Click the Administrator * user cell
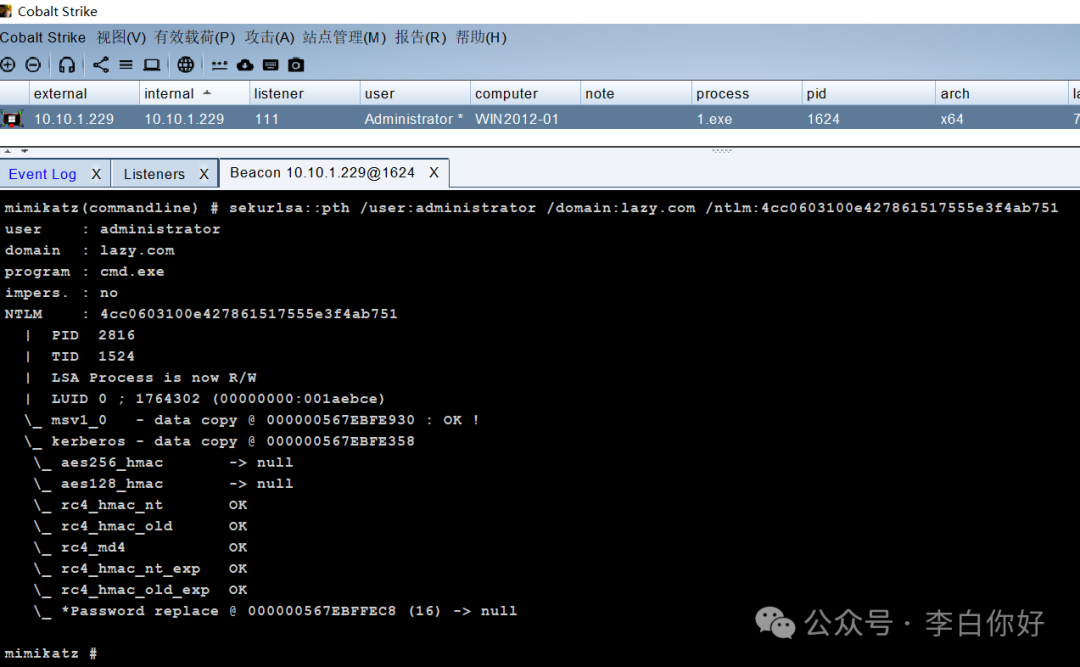The width and height of the screenshot is (1080, 667). pyautogui.click(x=413, y=119)
